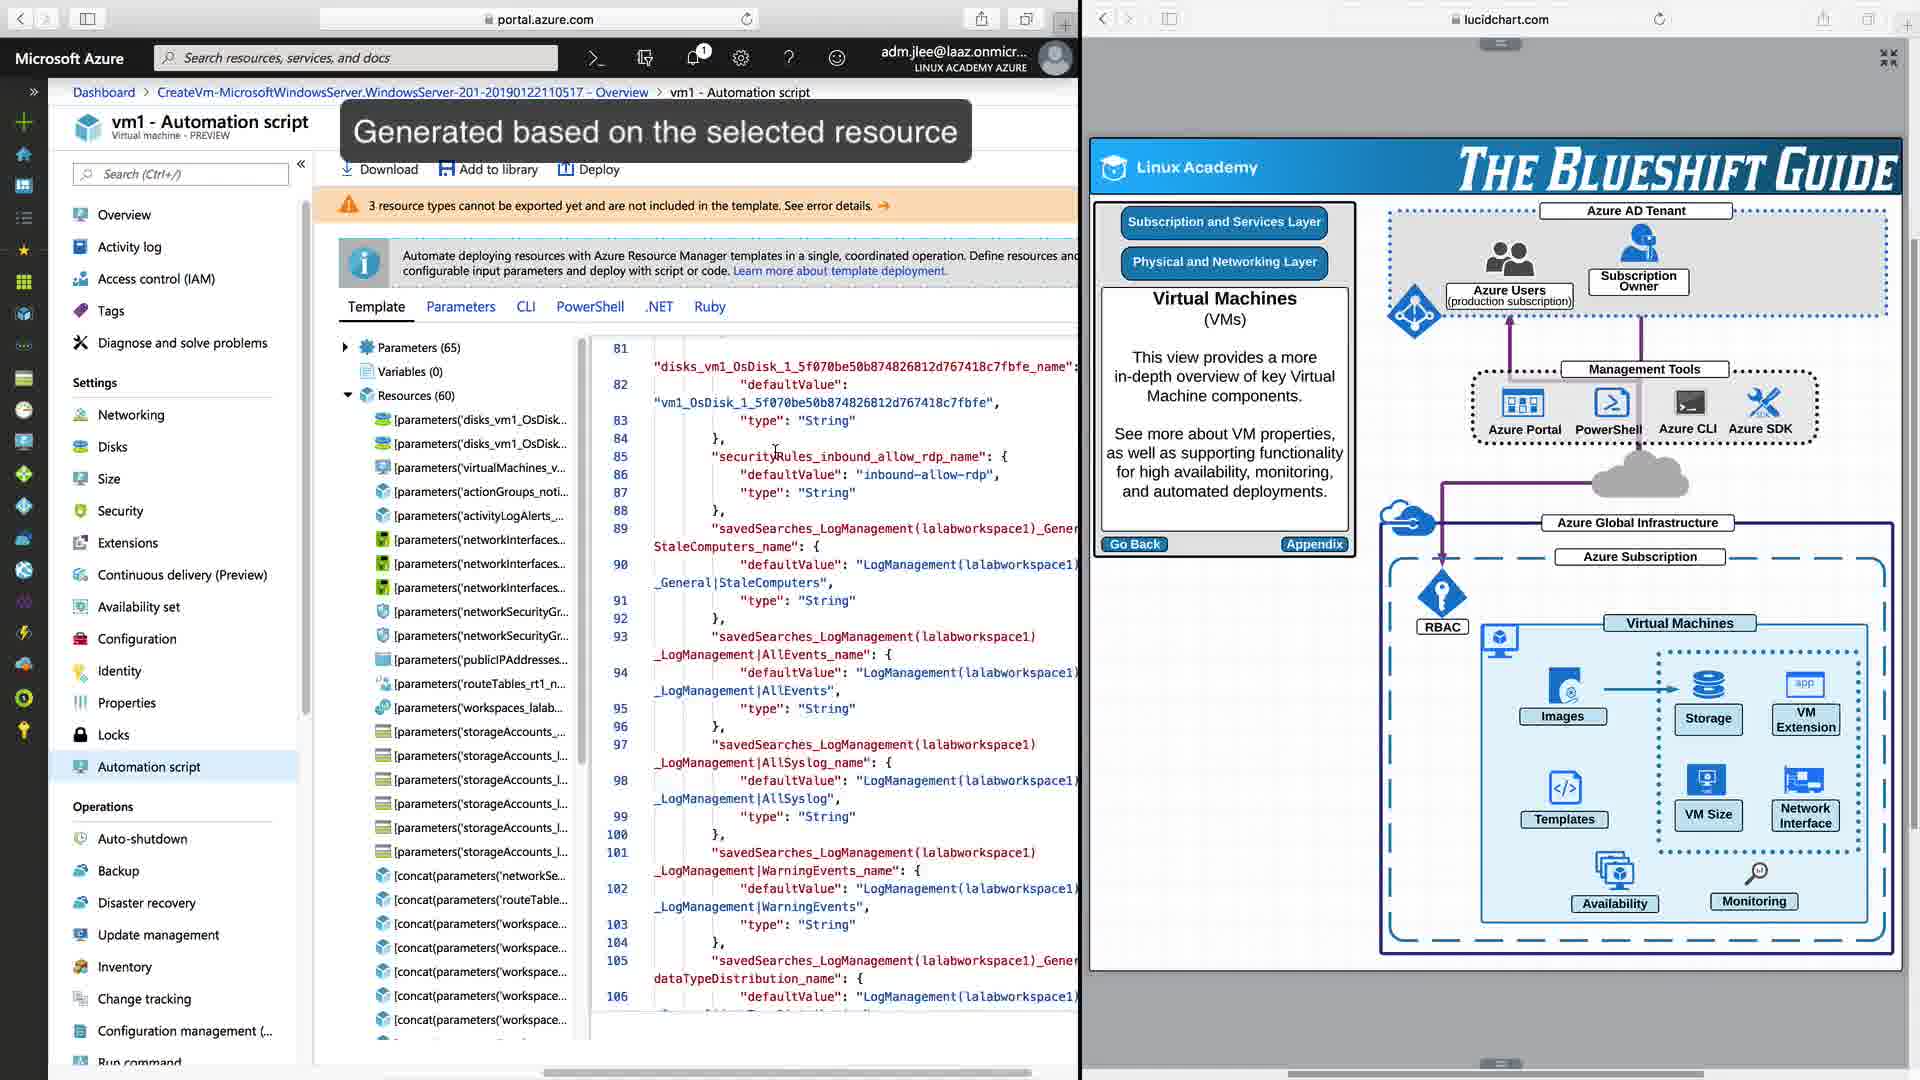Click the Download button
Image resolution: width=1920 pixels, height=1080 pixels.
point(379,169)
